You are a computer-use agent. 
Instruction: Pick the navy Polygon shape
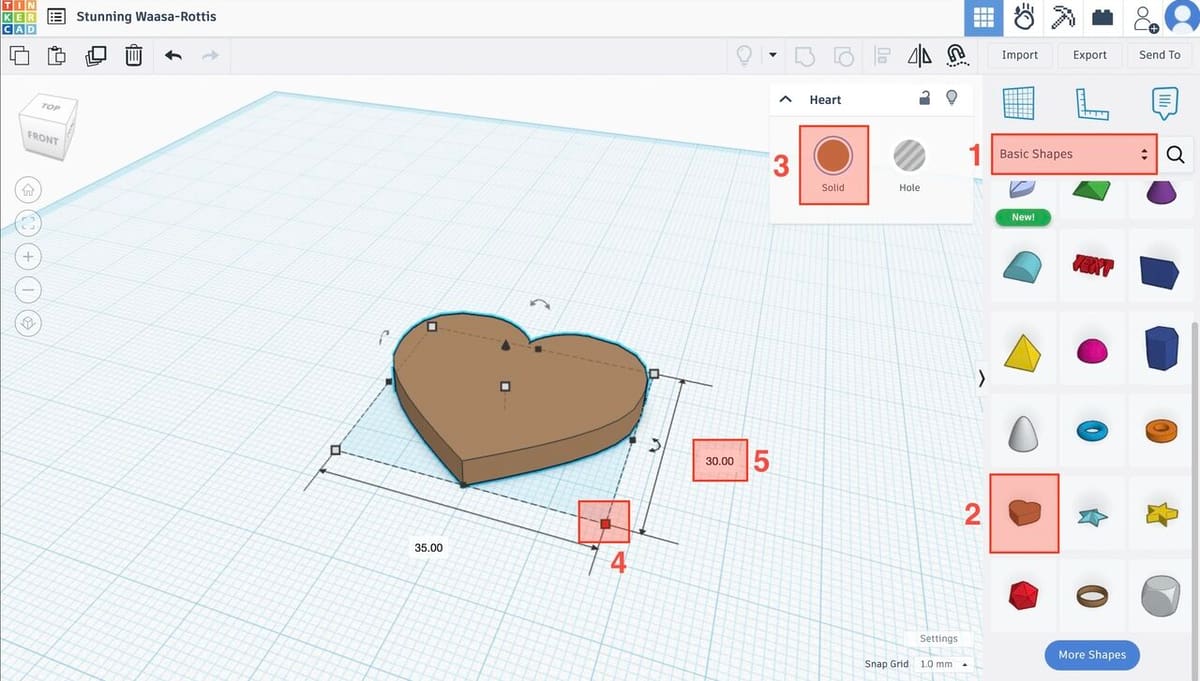pyautogui.click(x=1160, y=349)
